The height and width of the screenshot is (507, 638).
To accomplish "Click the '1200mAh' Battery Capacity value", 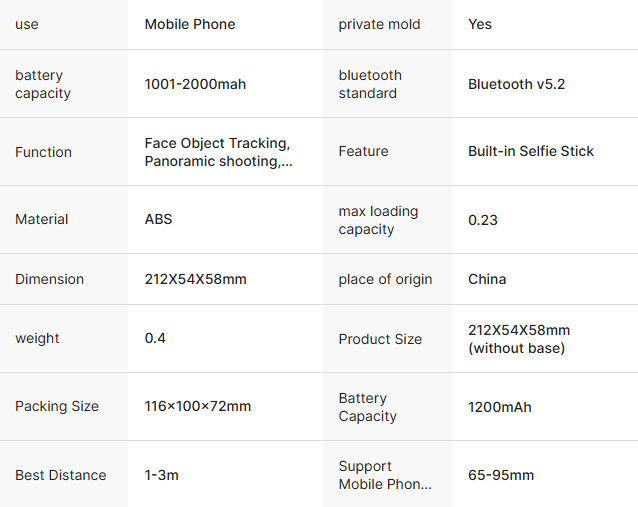I will (500, 407).
